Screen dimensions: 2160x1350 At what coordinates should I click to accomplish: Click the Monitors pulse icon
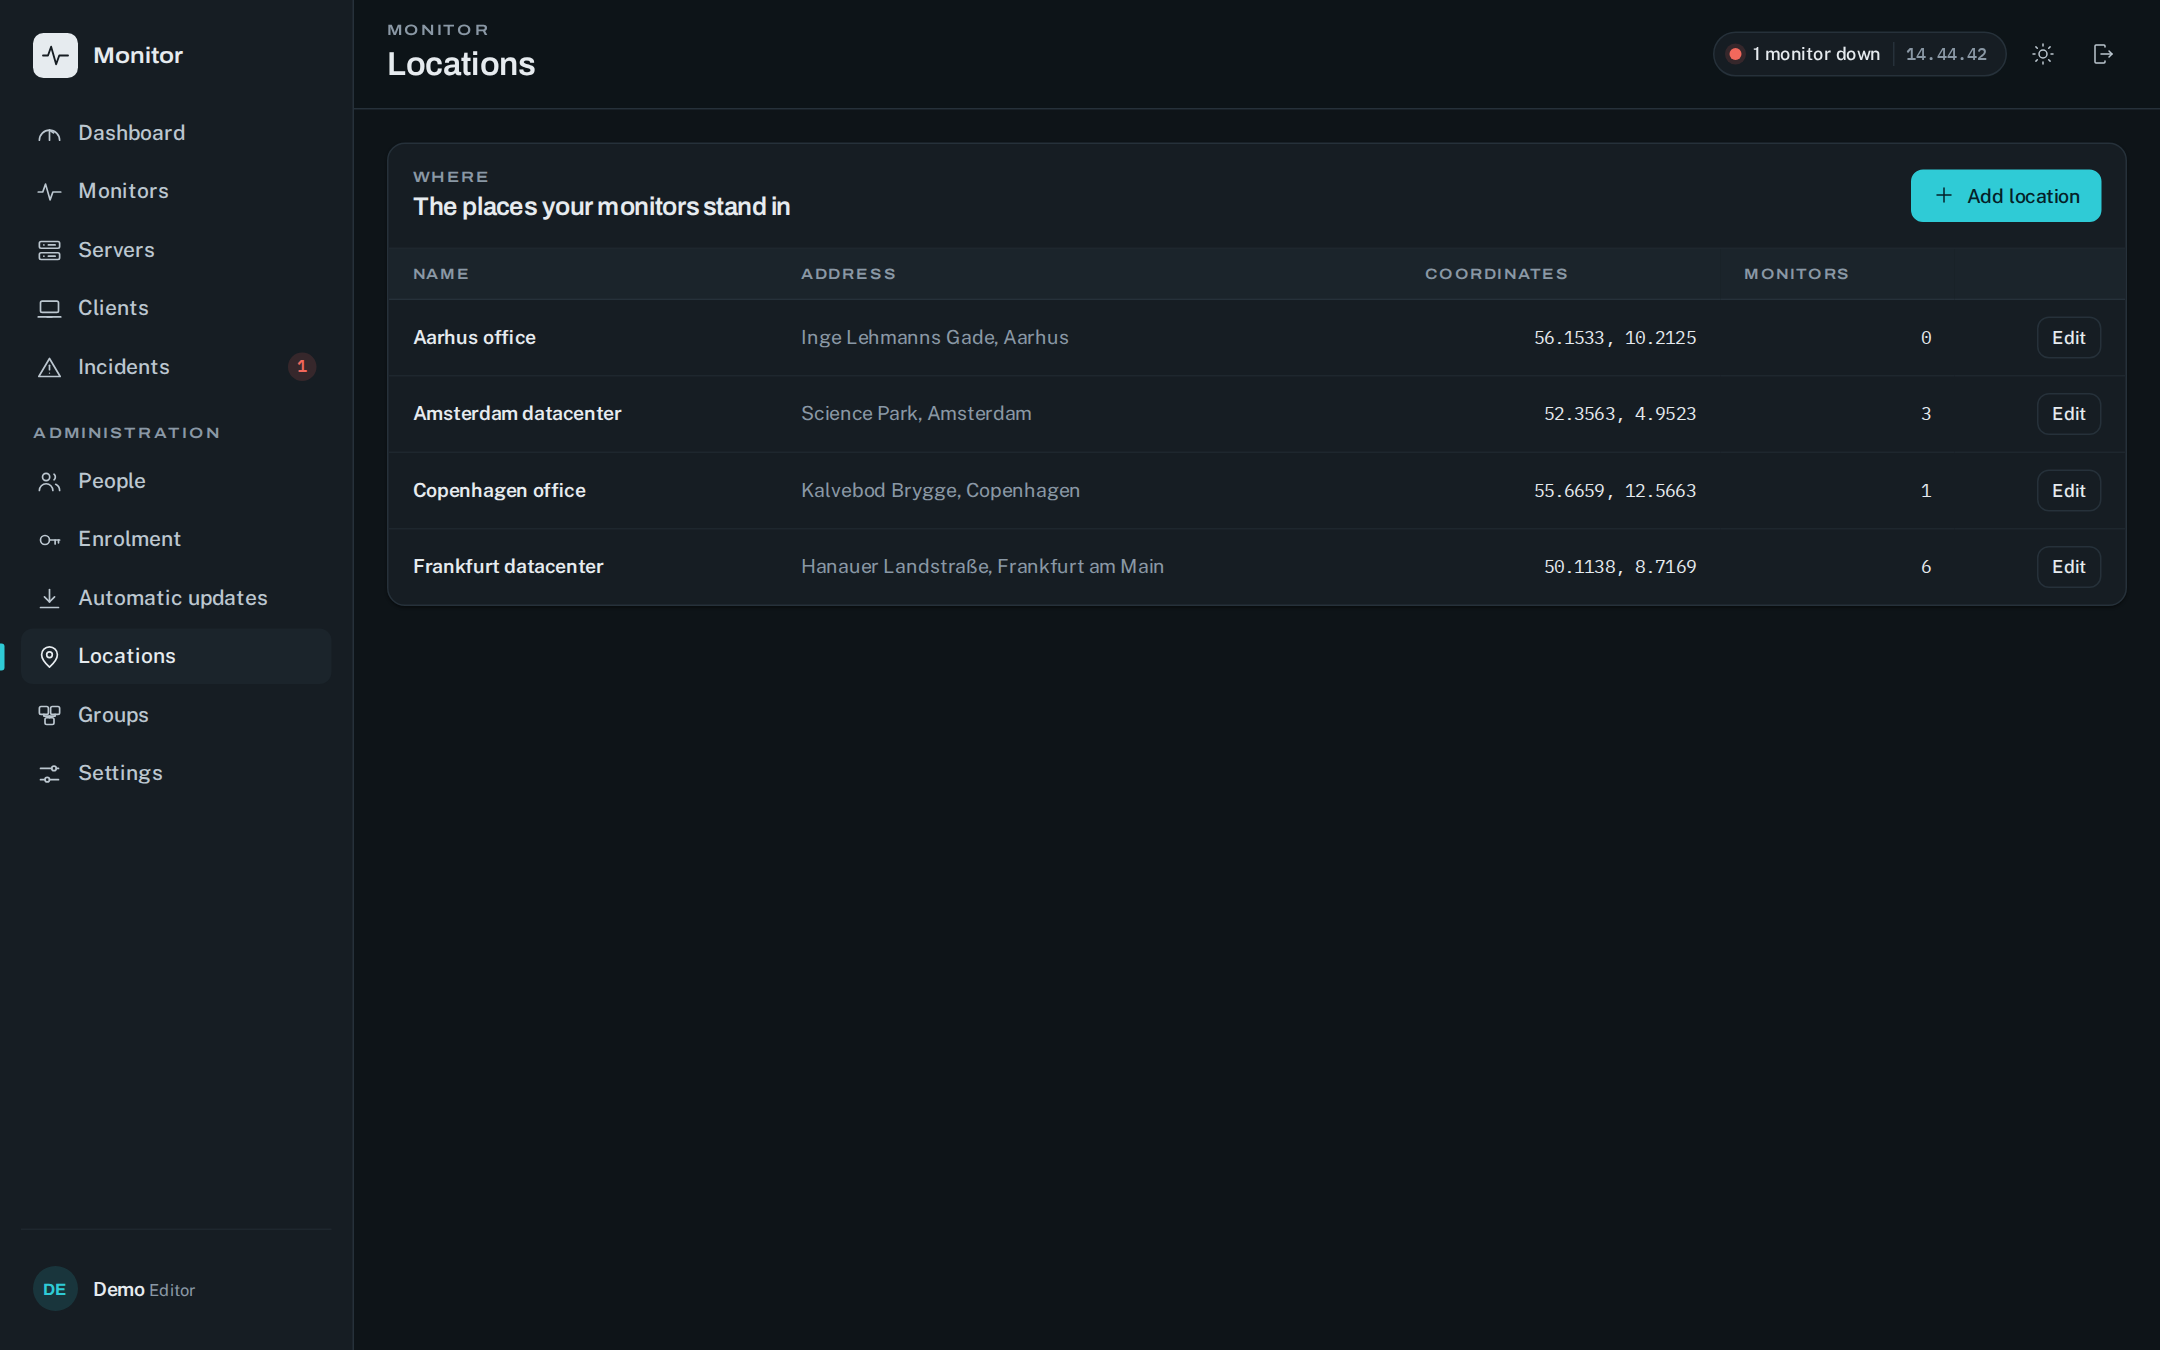coord(49,192)
